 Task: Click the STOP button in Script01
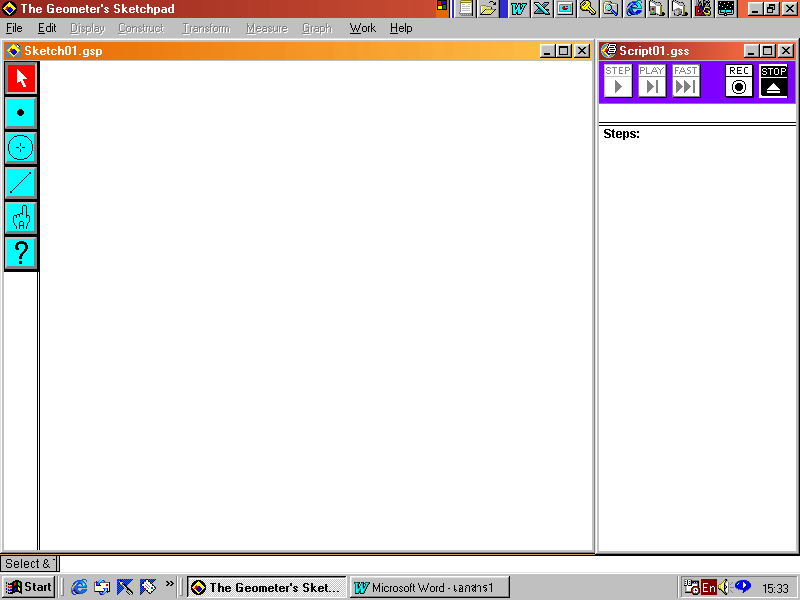click(x=773, y=81)
